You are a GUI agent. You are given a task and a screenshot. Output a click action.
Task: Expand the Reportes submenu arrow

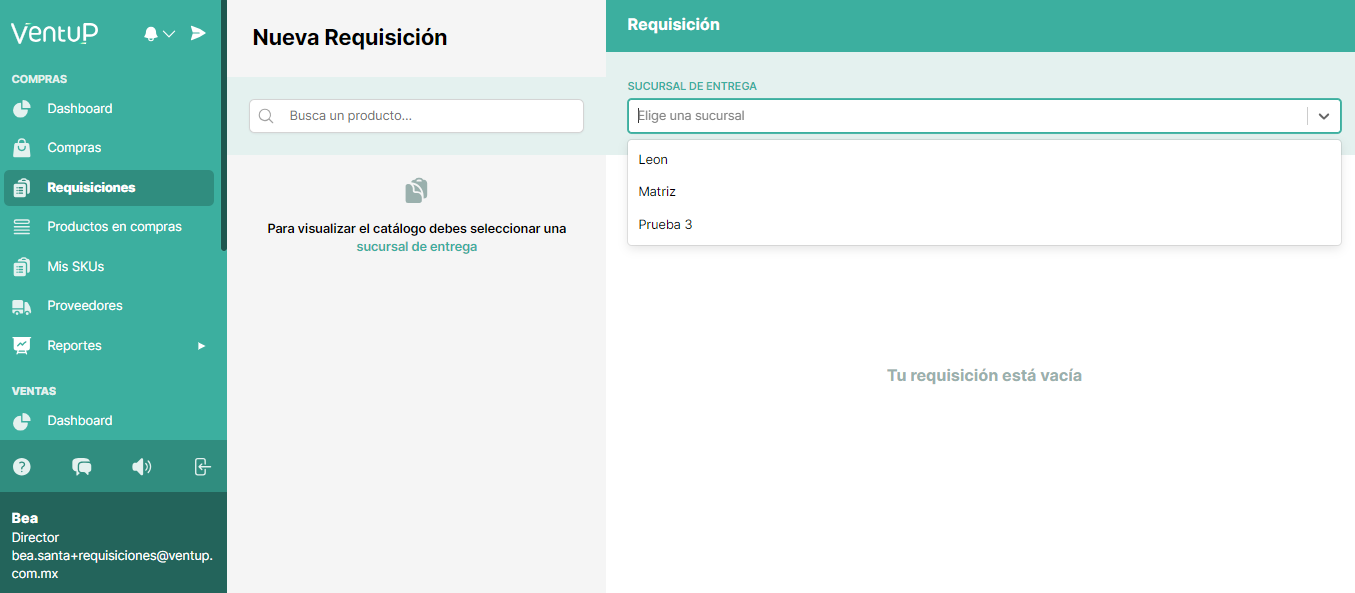pyautogui.click(x=200, y=345)
